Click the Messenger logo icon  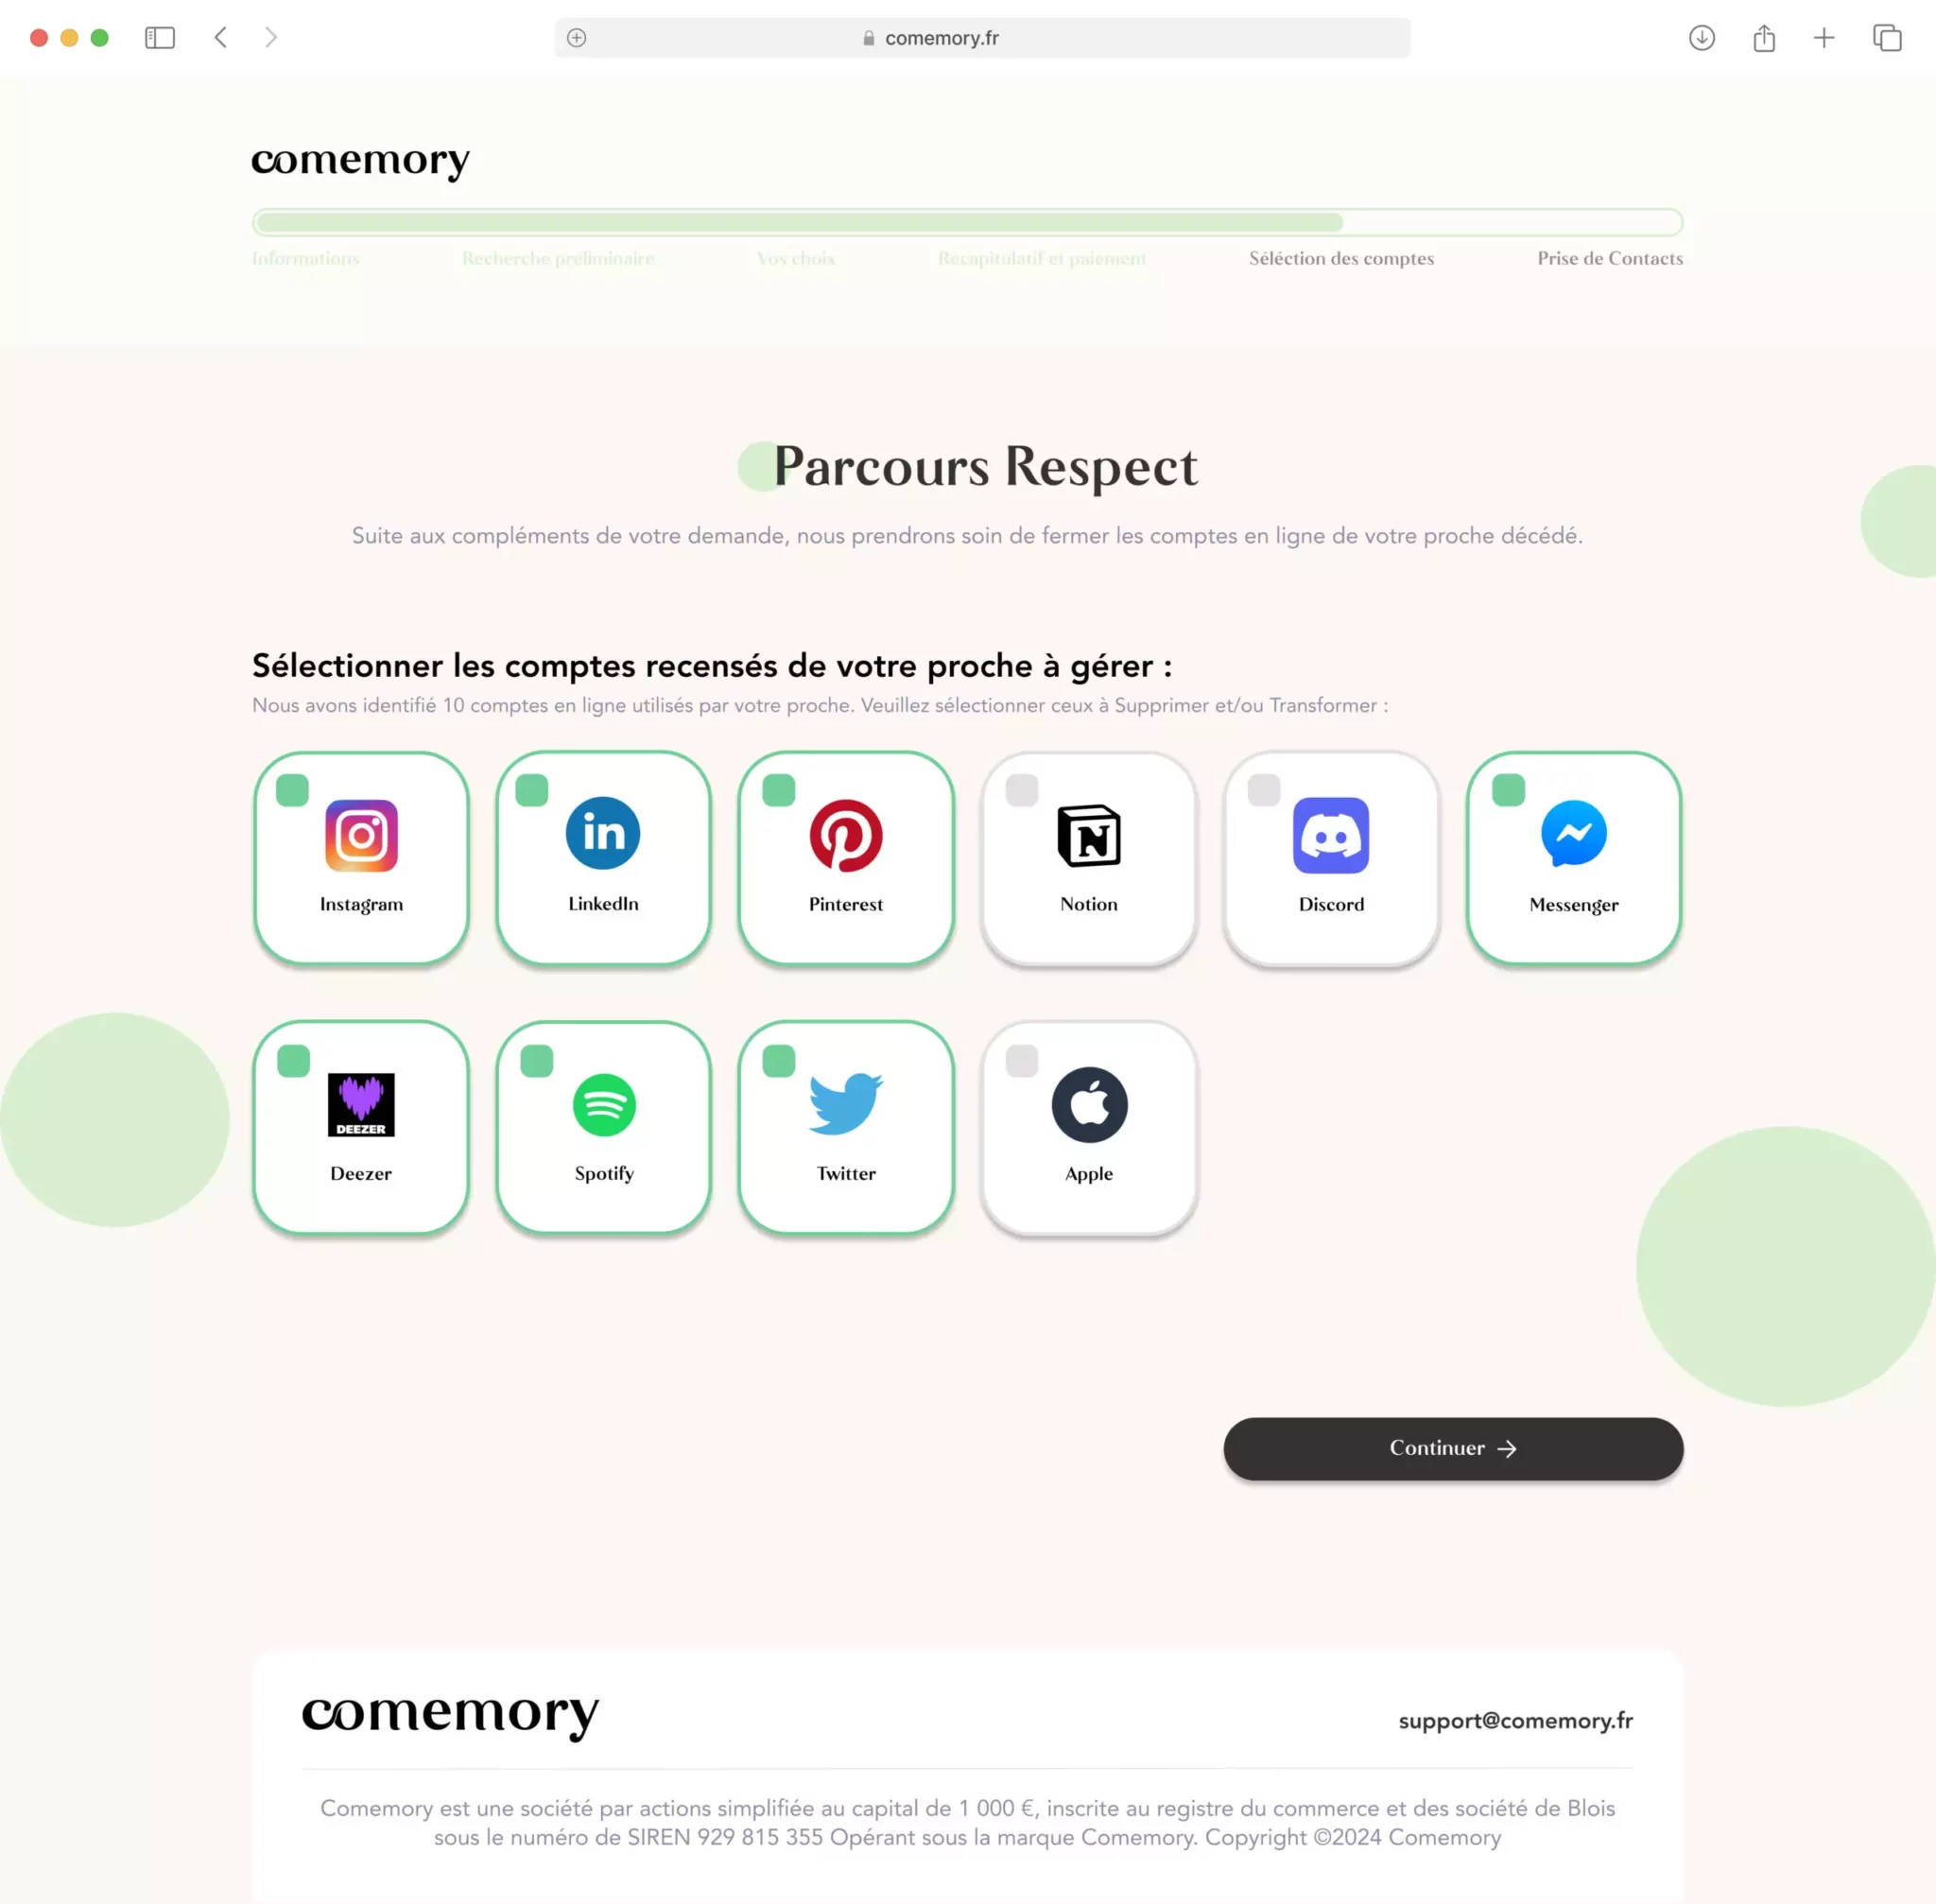pyautogui.click(x=1574, y=834)
